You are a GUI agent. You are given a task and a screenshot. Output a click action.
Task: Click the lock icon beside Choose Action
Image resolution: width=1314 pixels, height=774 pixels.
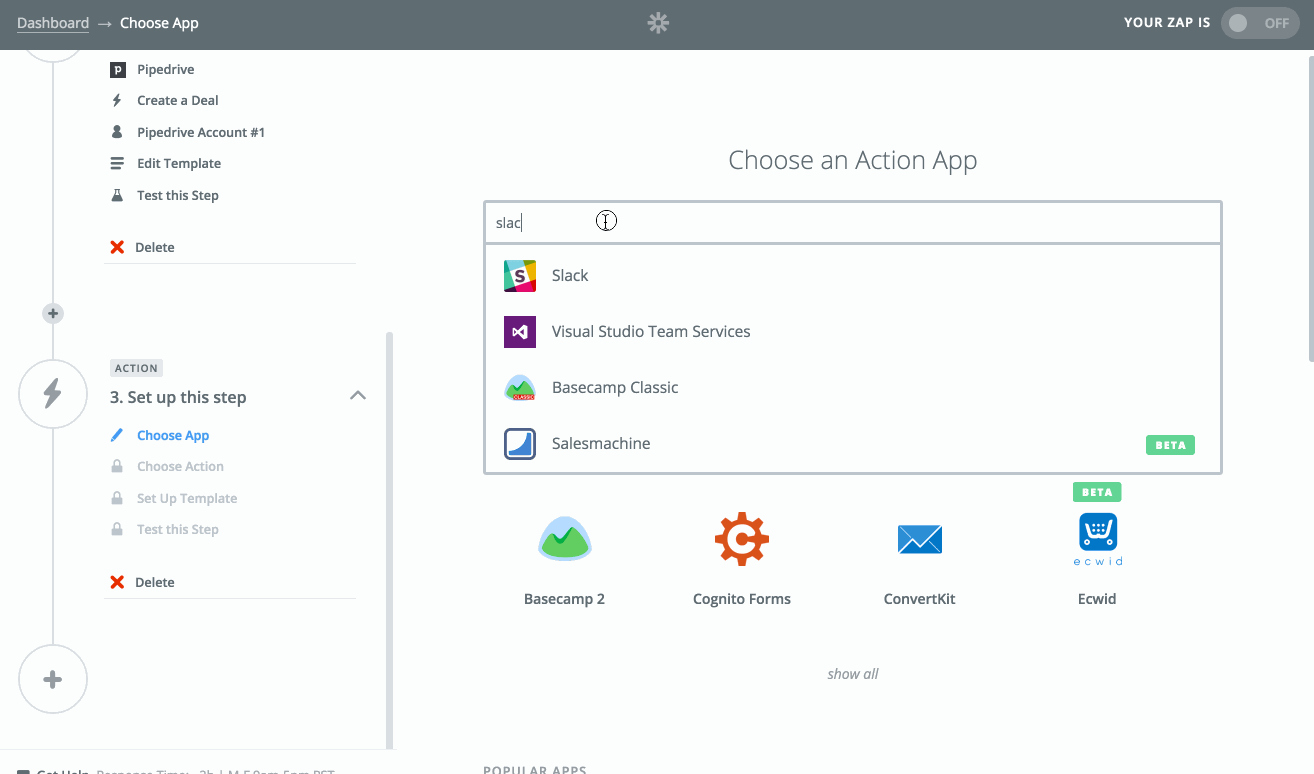pyautogui.click(x=117, y=466)
